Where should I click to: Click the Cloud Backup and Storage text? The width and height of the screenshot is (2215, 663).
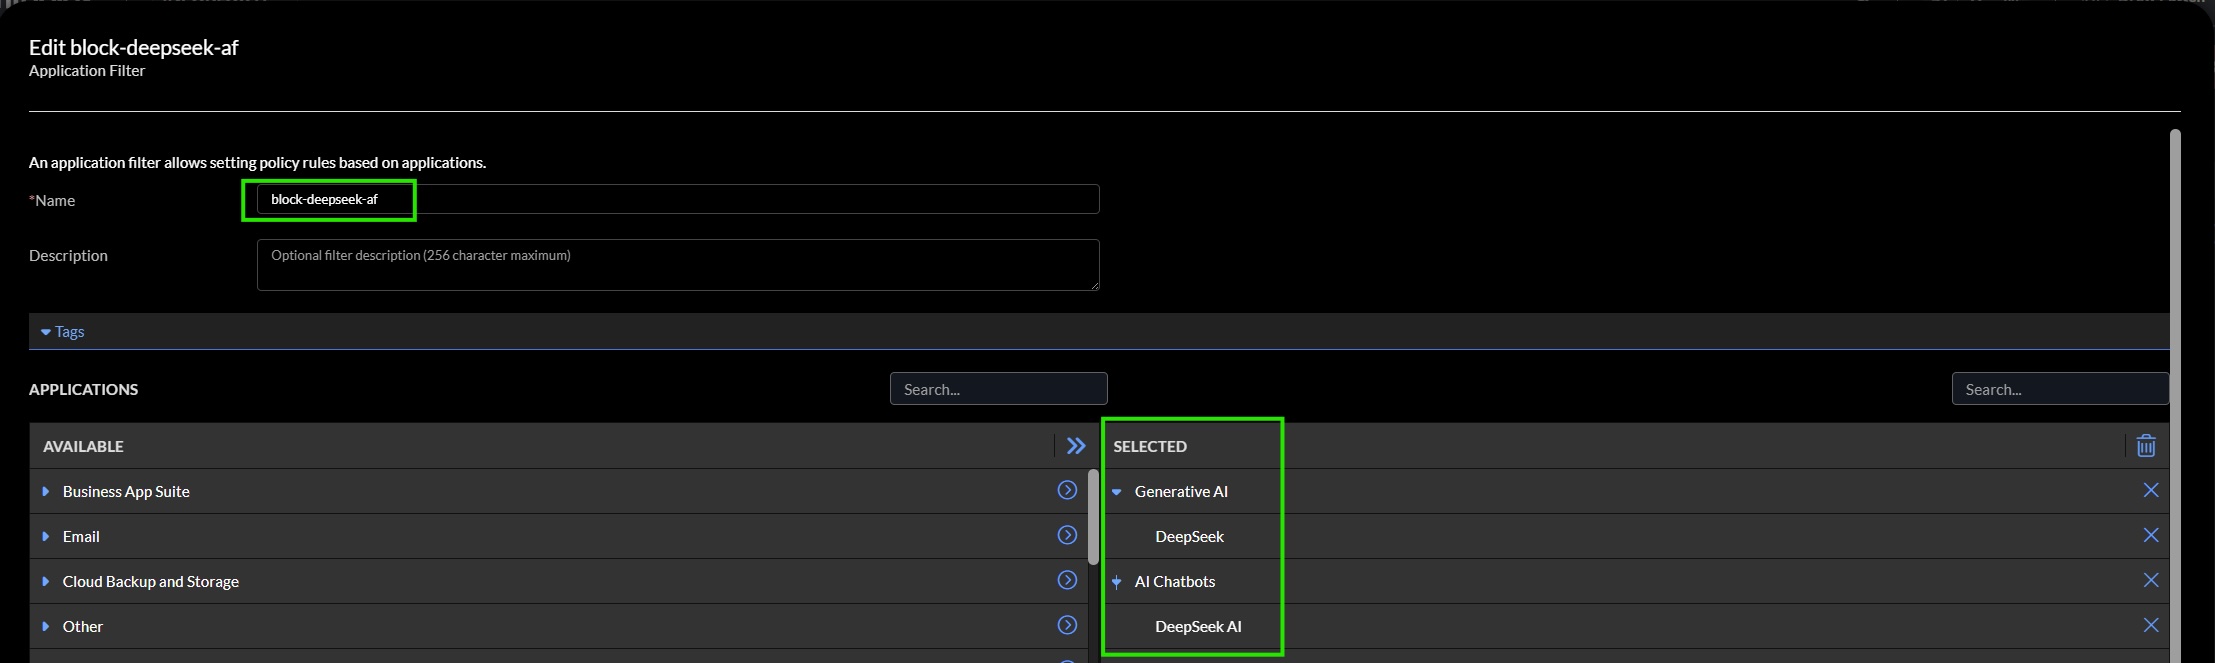151,581
